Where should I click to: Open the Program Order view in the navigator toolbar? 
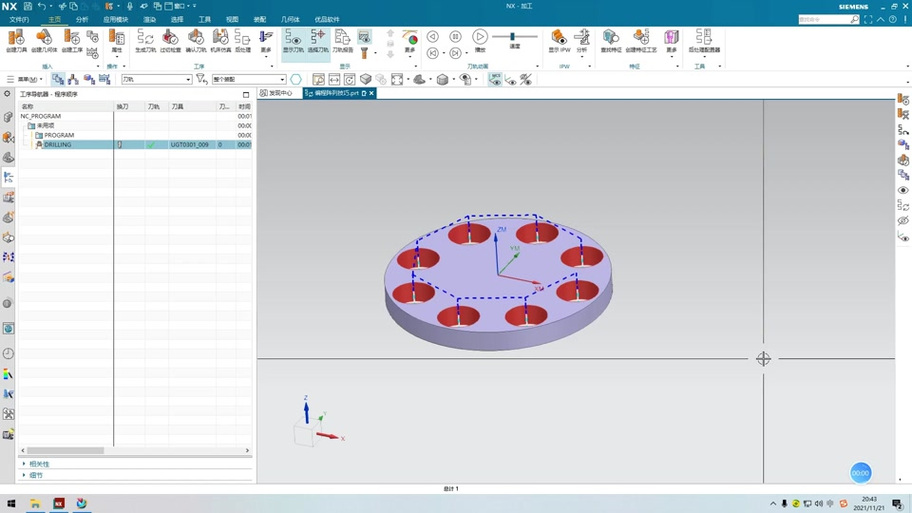pos(58,79)
